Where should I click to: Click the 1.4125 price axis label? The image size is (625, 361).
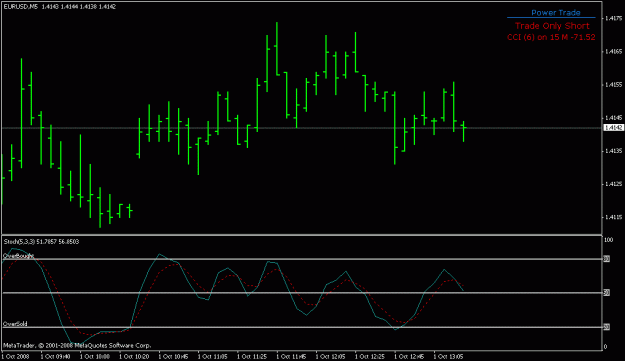613,184
